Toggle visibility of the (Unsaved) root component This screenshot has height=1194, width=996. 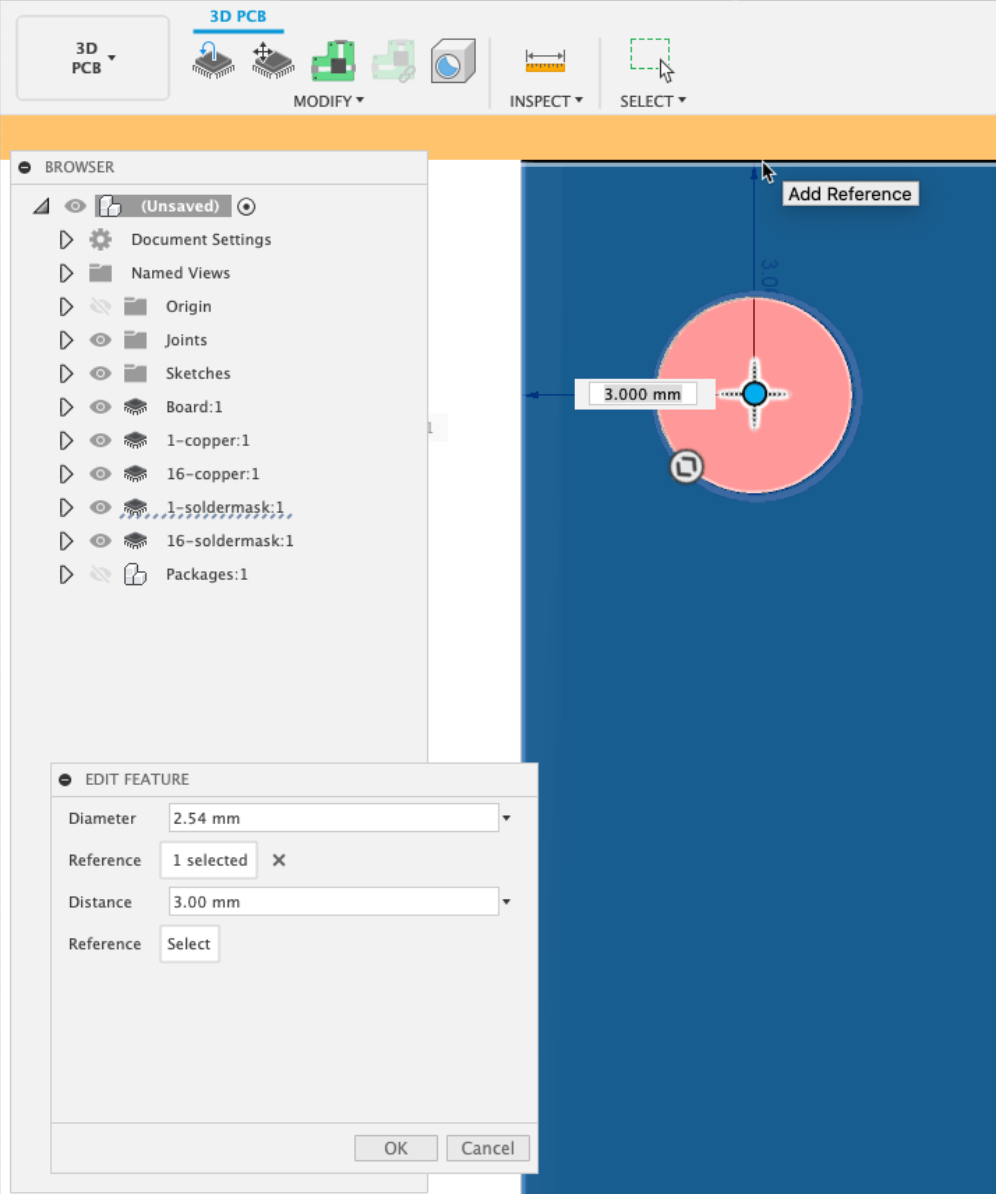tap(75, 206)
